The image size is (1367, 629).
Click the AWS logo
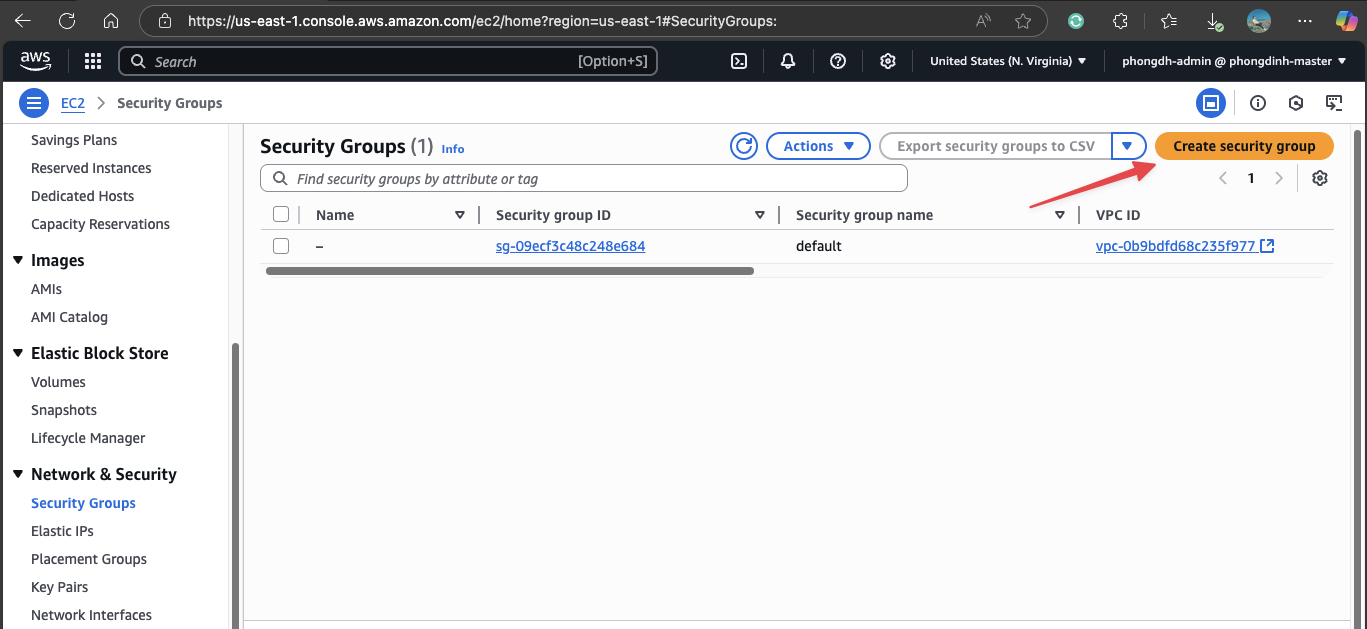(36, 61)
